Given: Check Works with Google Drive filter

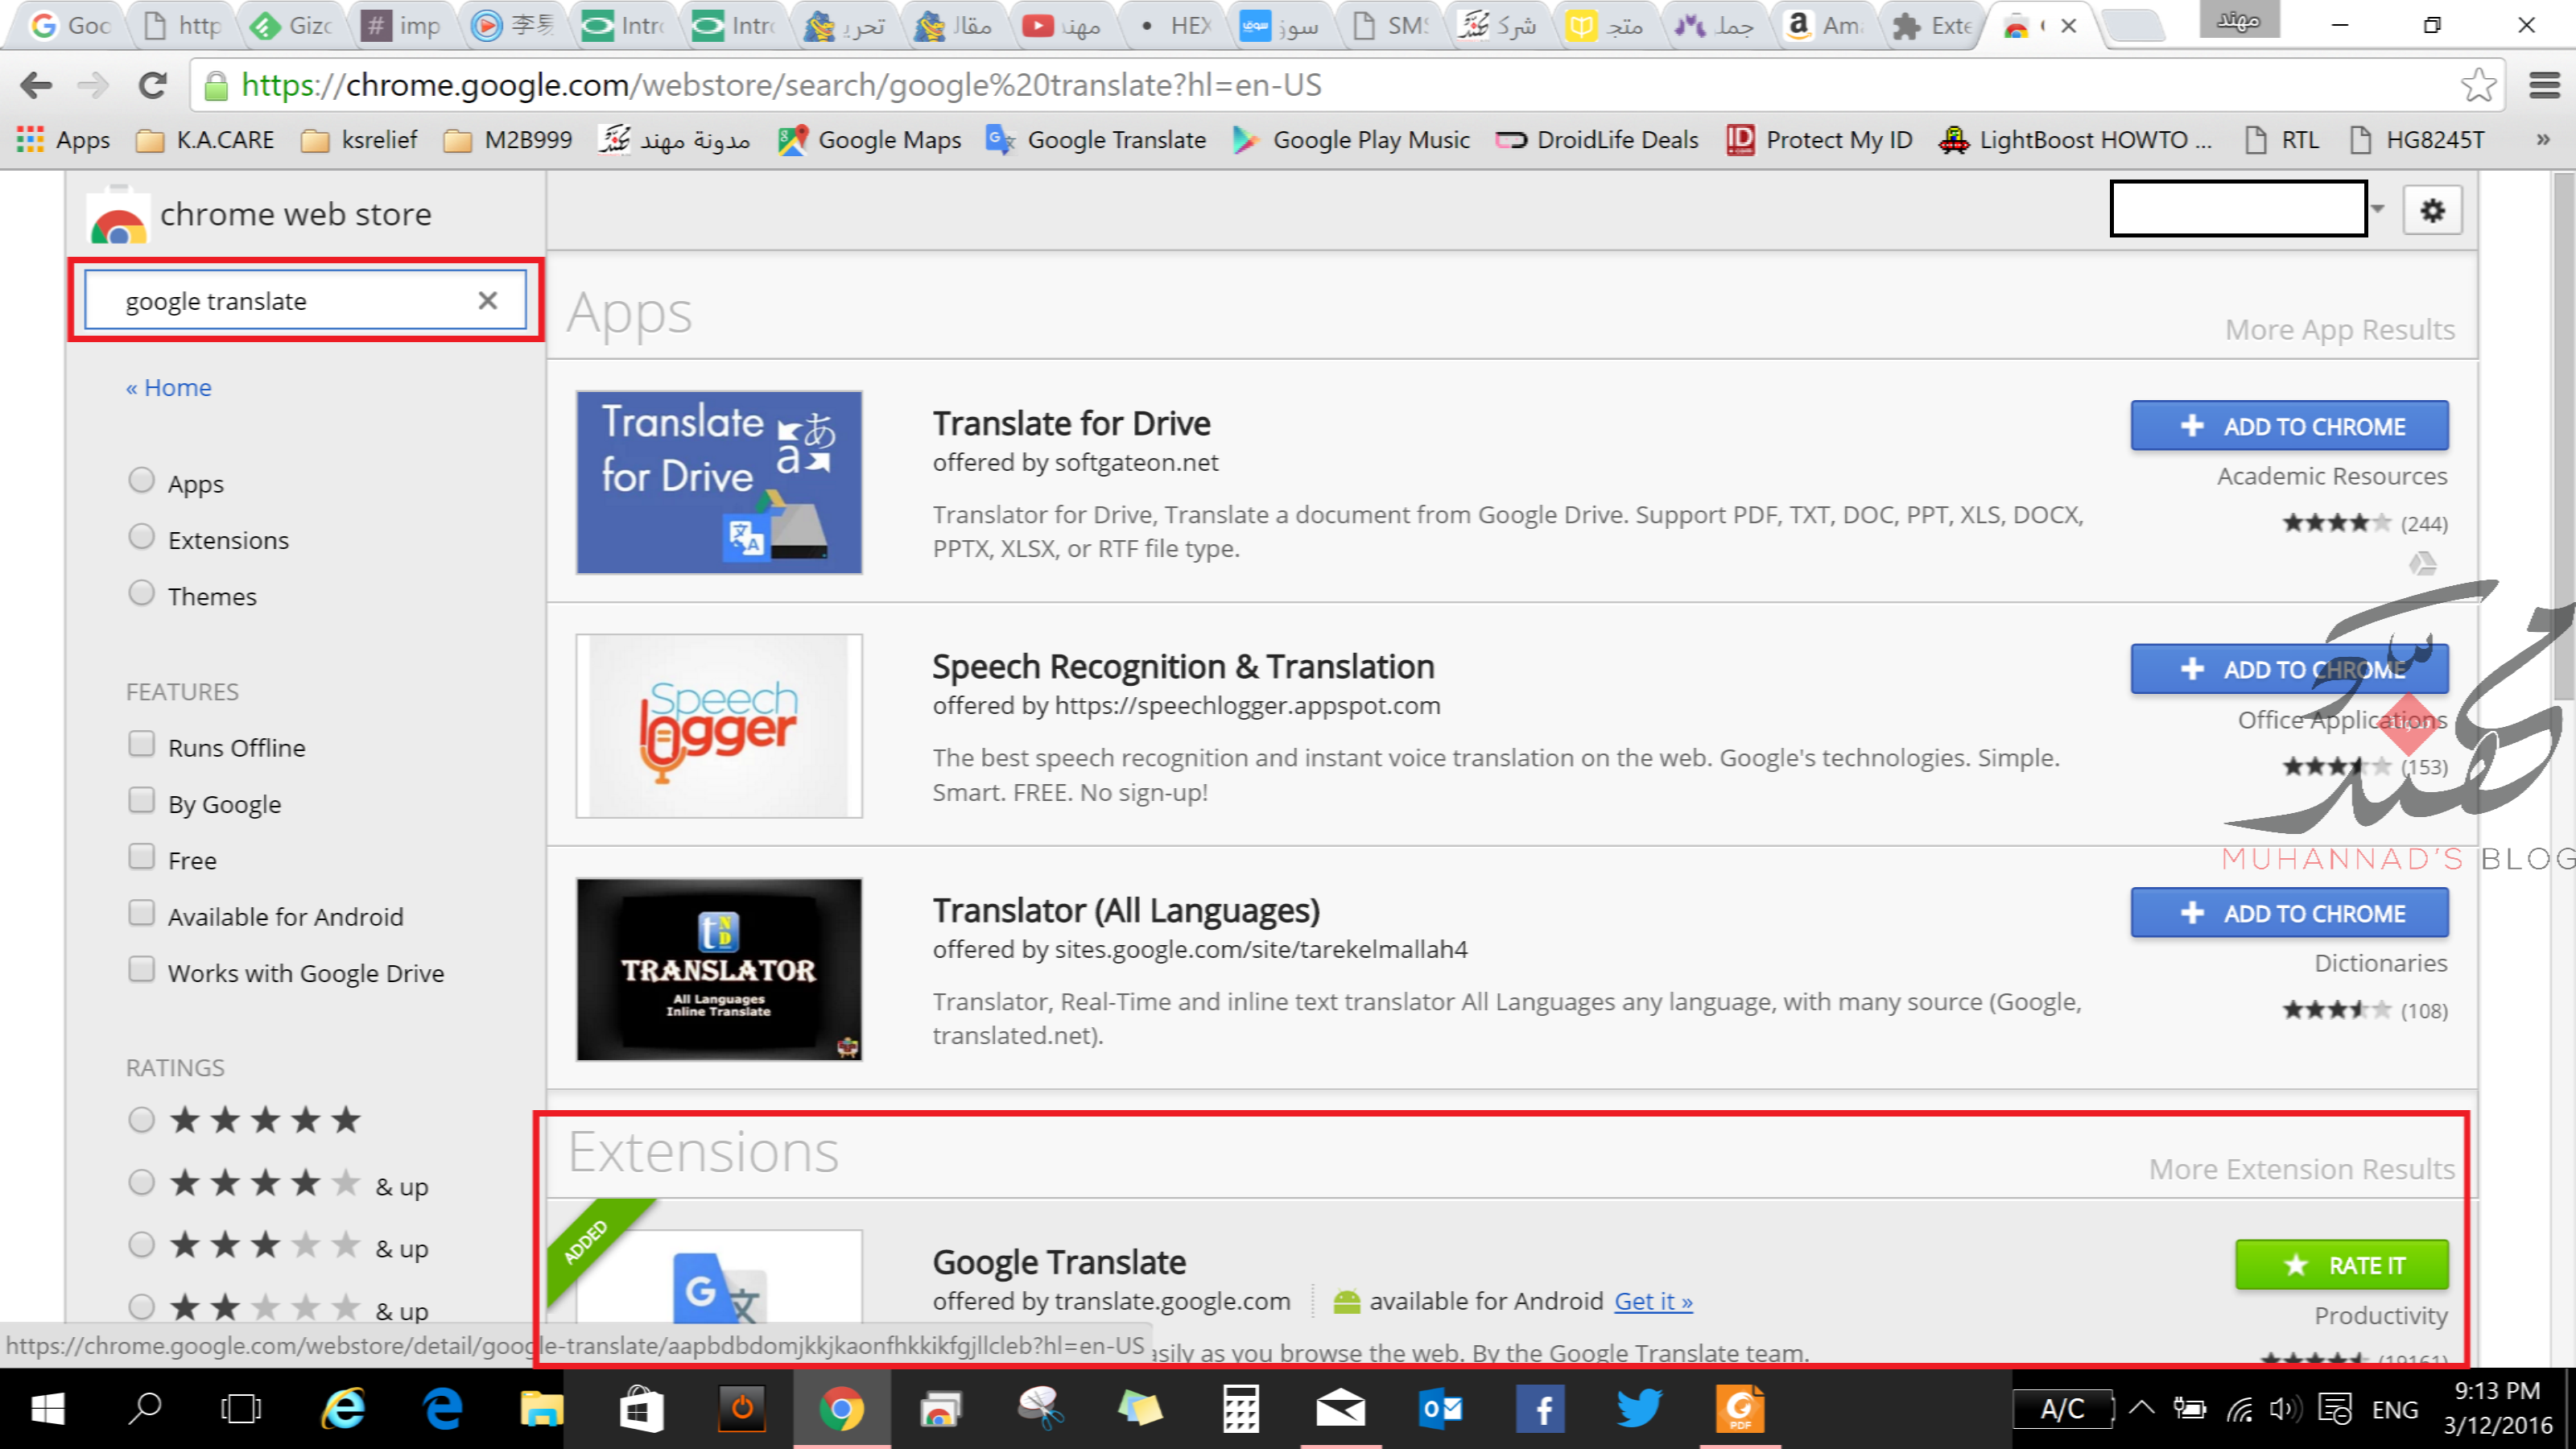Looking at the screenshot, I should [x=142, y=970].
